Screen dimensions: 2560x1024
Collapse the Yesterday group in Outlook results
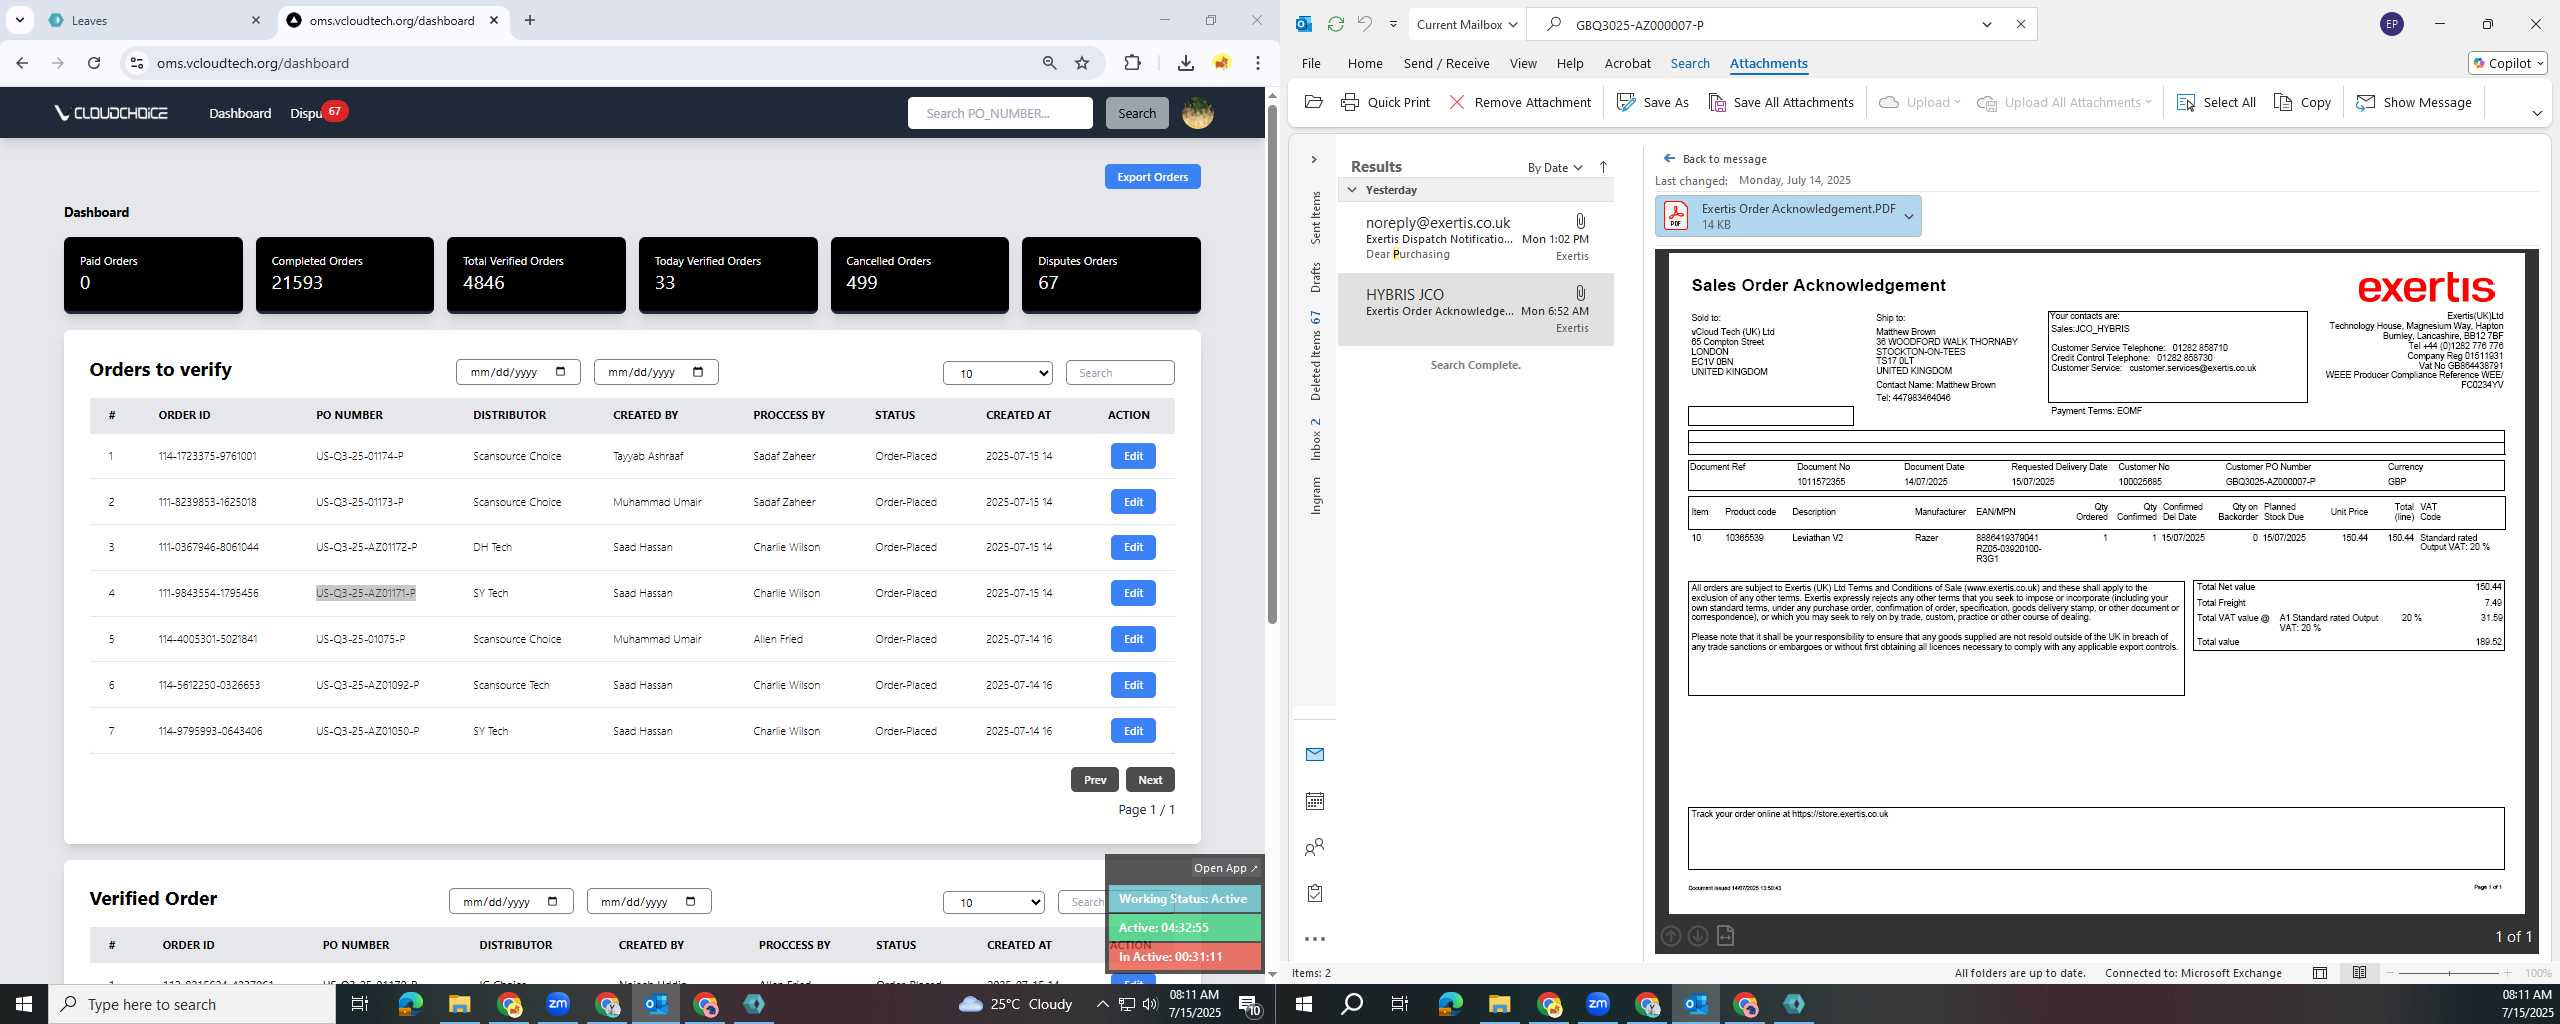pos(1352,190)
